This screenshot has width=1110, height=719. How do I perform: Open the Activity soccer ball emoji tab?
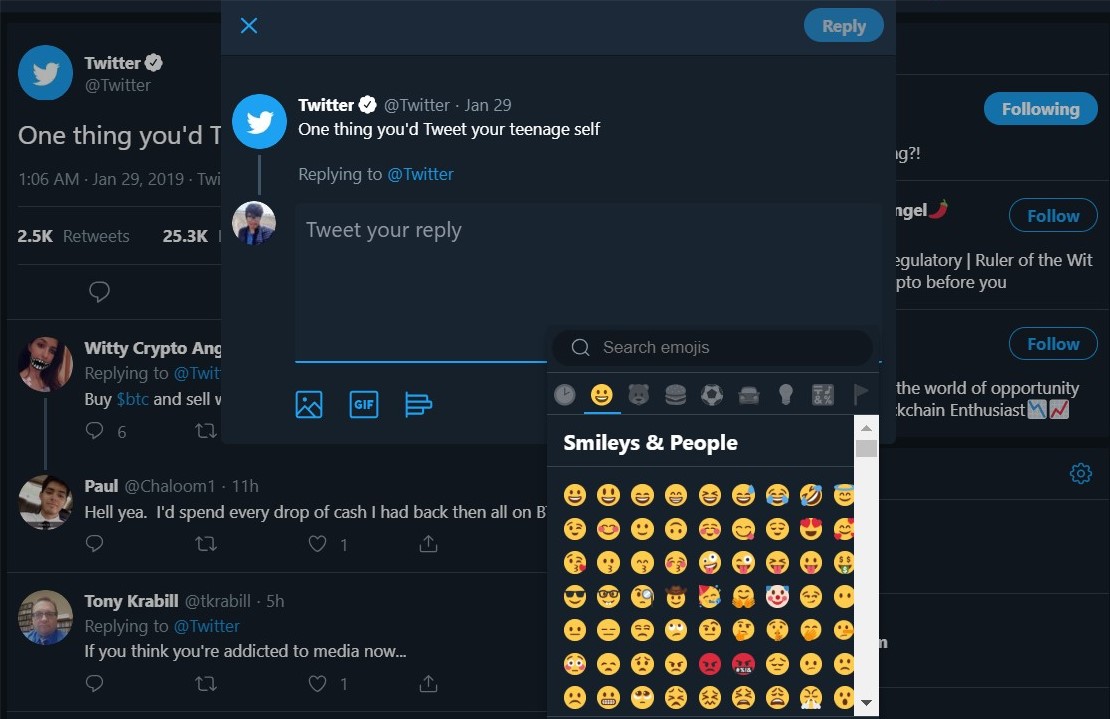point(712,395)
